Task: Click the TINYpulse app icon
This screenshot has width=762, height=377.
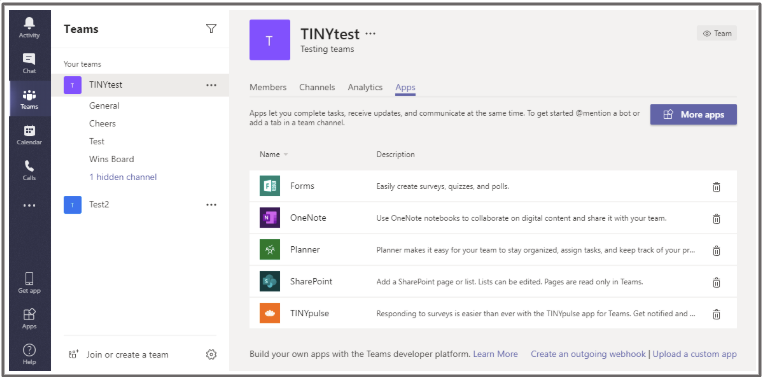Action: tap(270, 313)
